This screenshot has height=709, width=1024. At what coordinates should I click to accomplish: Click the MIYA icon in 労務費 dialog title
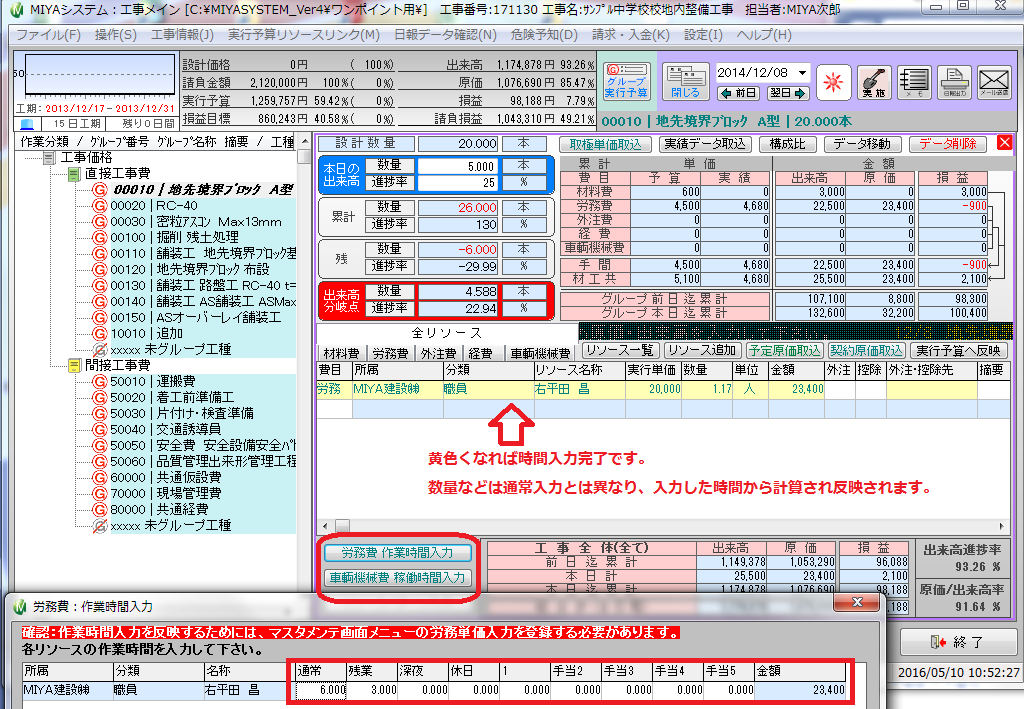tap(20, 607)
